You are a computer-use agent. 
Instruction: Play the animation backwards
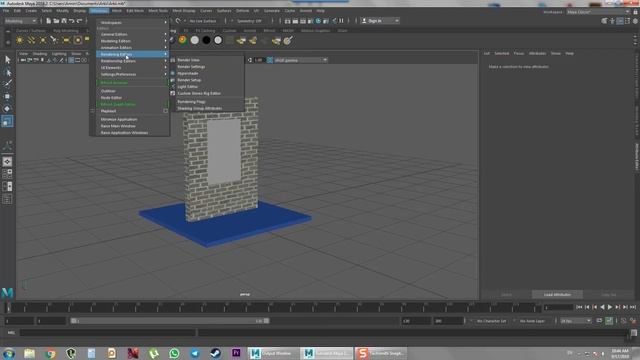coord(602,307)
